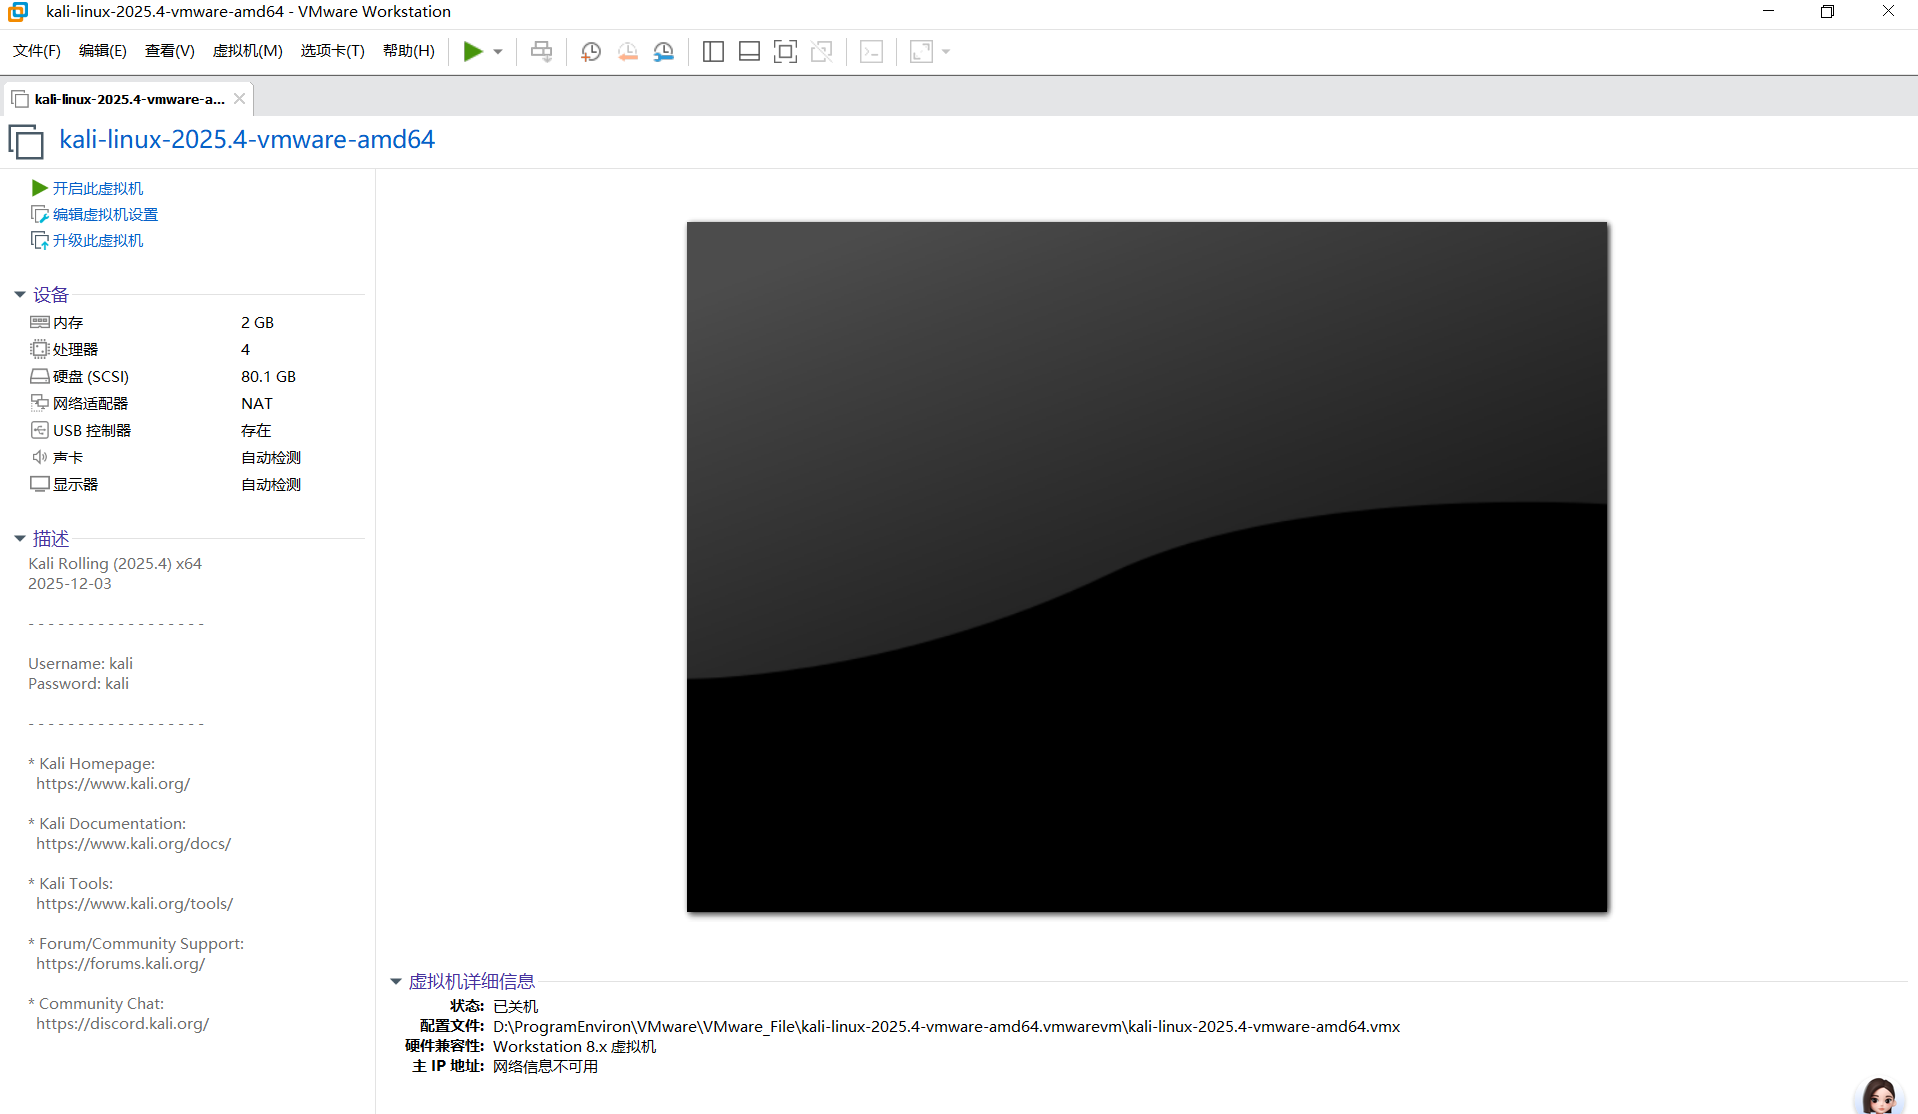The width and height of the screenshot is (1918, 1114).
Task: Take a snapshot with the clock-plus icon
Action: [591, 51]
